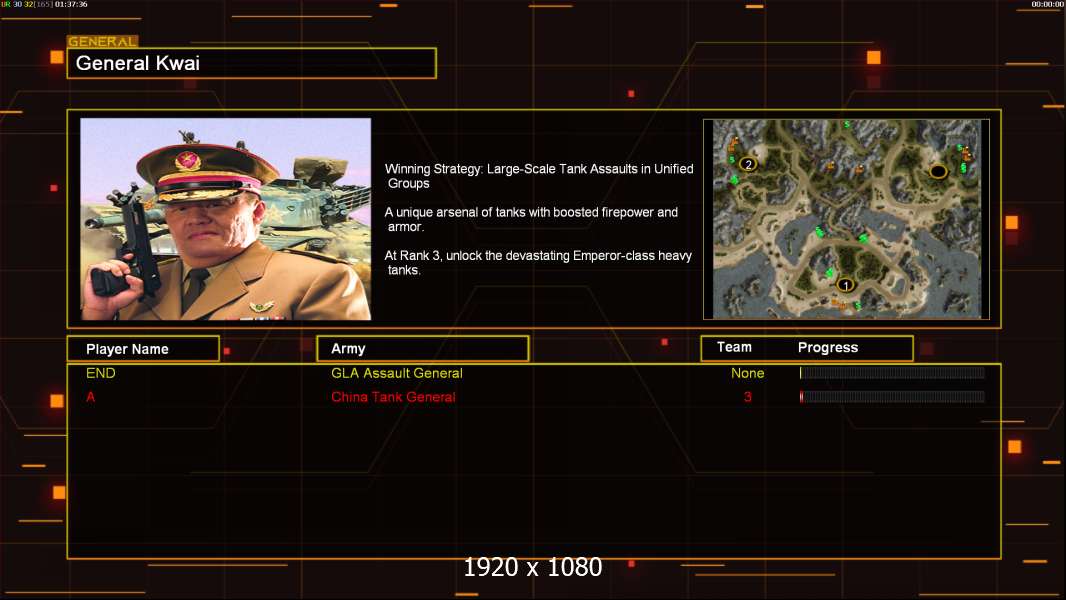Screen dimensions: 1066x600
Task: Click the Team column header label
Action: pos(734,347)
